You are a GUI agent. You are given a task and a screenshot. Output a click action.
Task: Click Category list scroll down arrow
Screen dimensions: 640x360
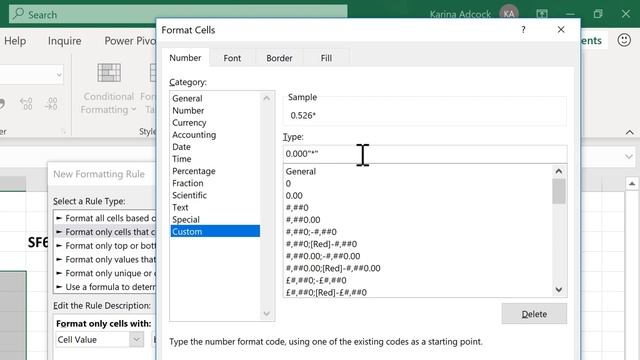click(267, 313)
